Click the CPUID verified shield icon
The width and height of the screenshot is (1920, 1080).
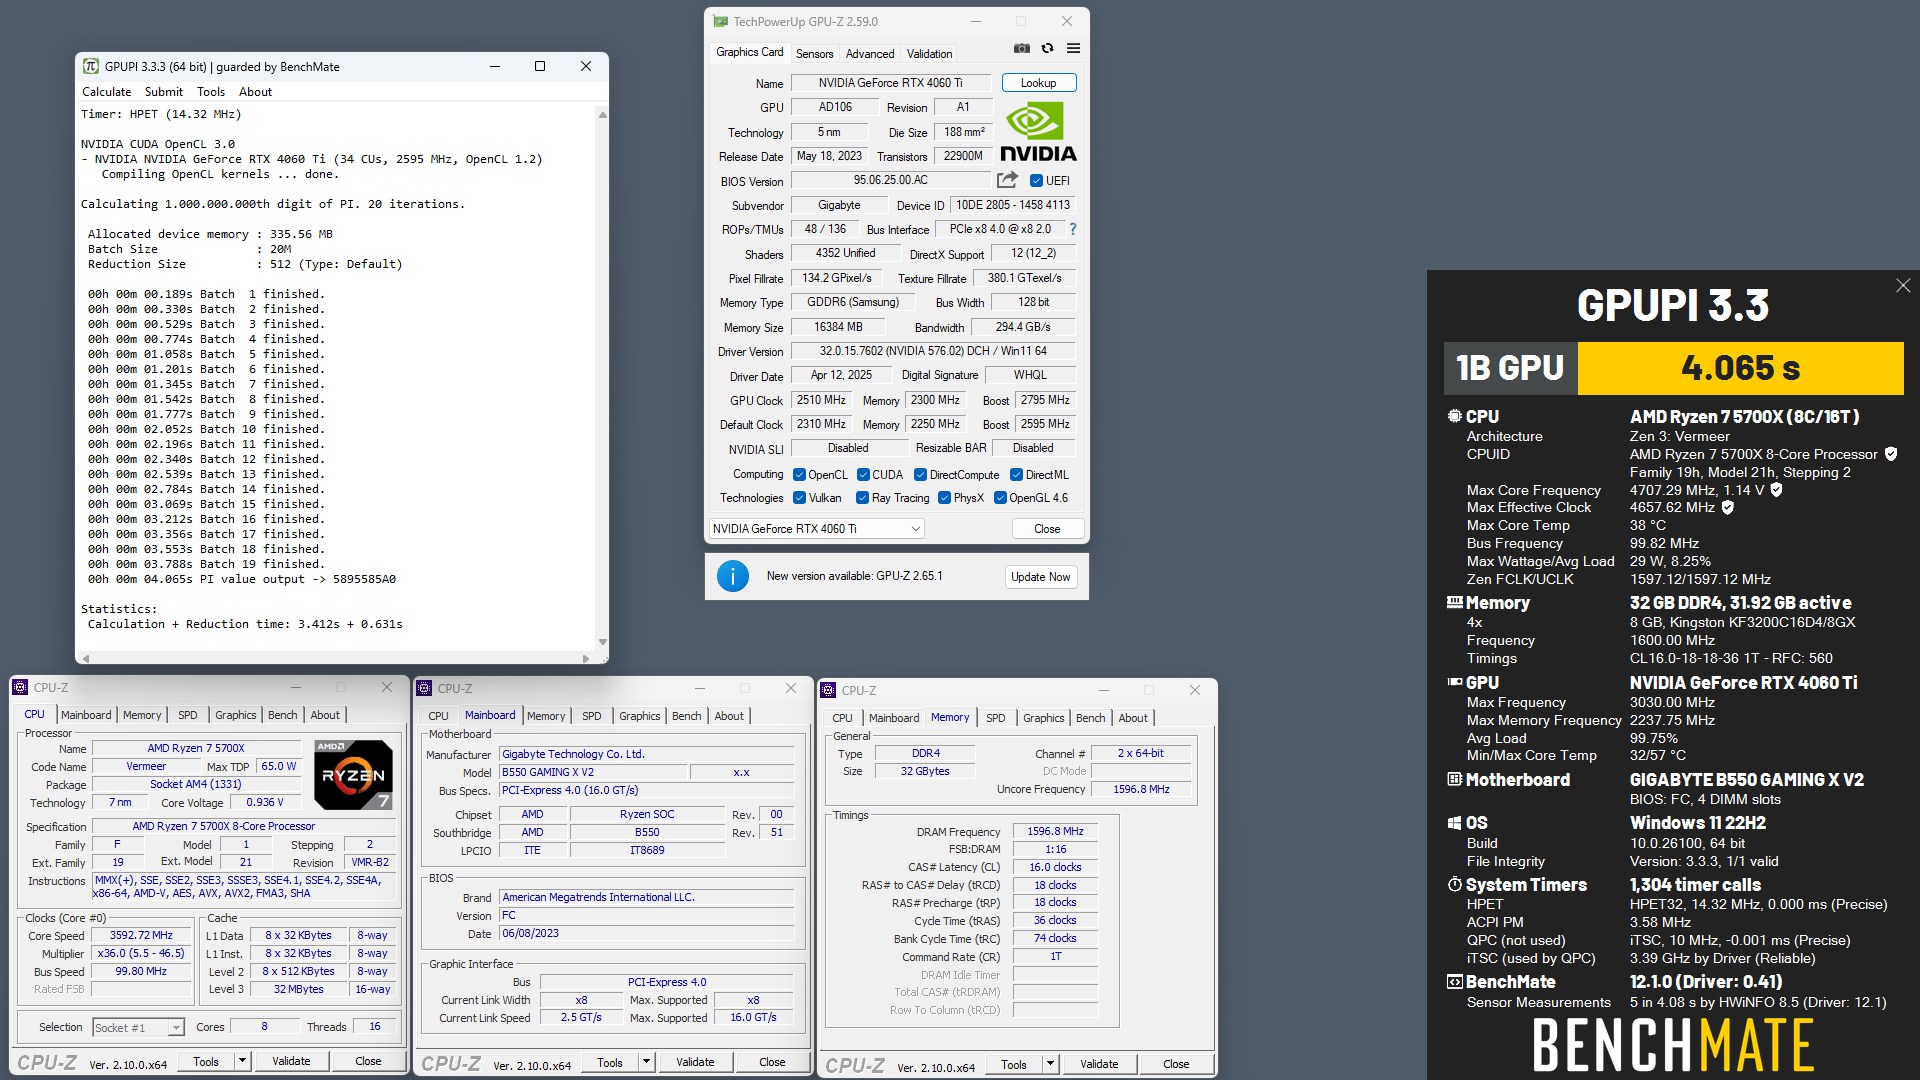1891,454
